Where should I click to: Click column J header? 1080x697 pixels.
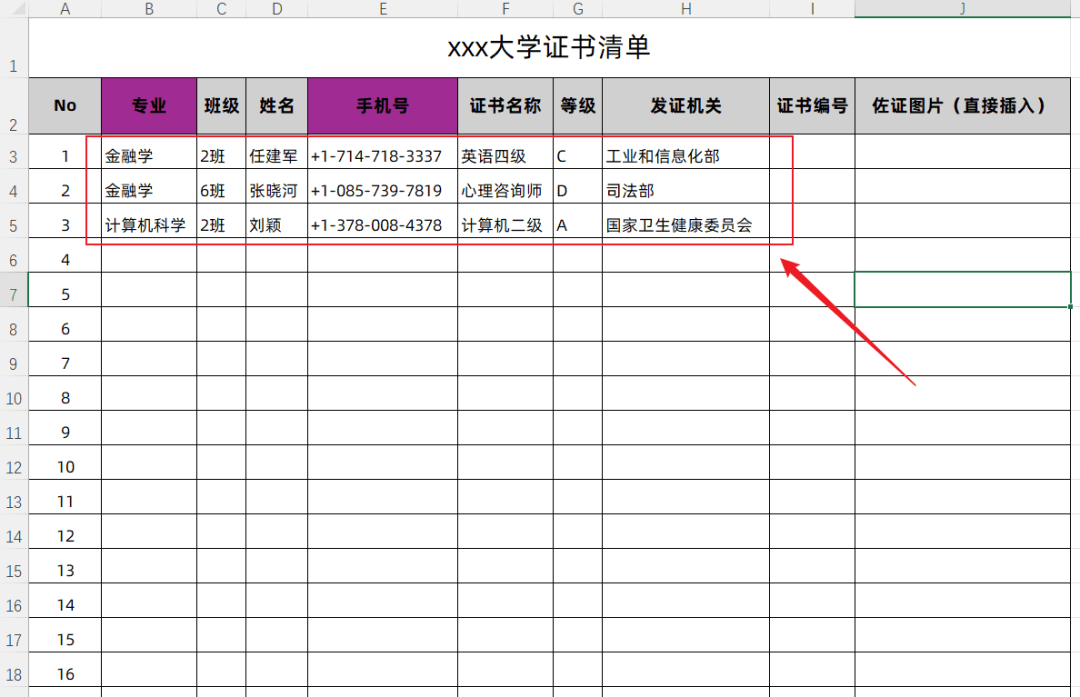coord(962,9)
